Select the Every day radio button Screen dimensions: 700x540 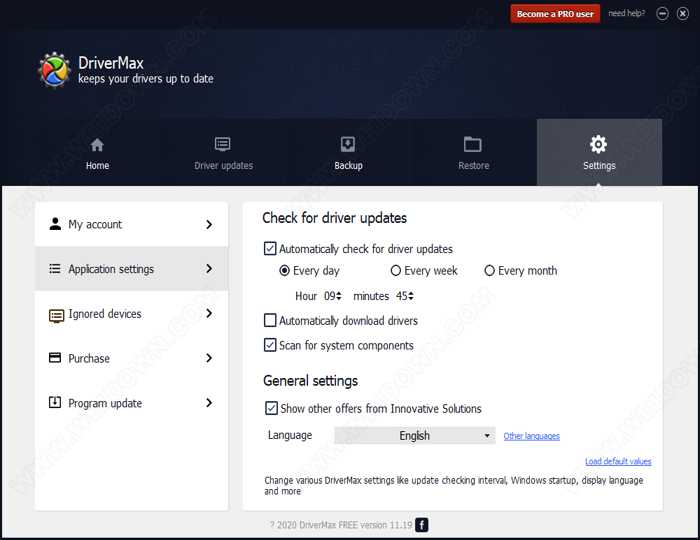(x=284, y=271)
